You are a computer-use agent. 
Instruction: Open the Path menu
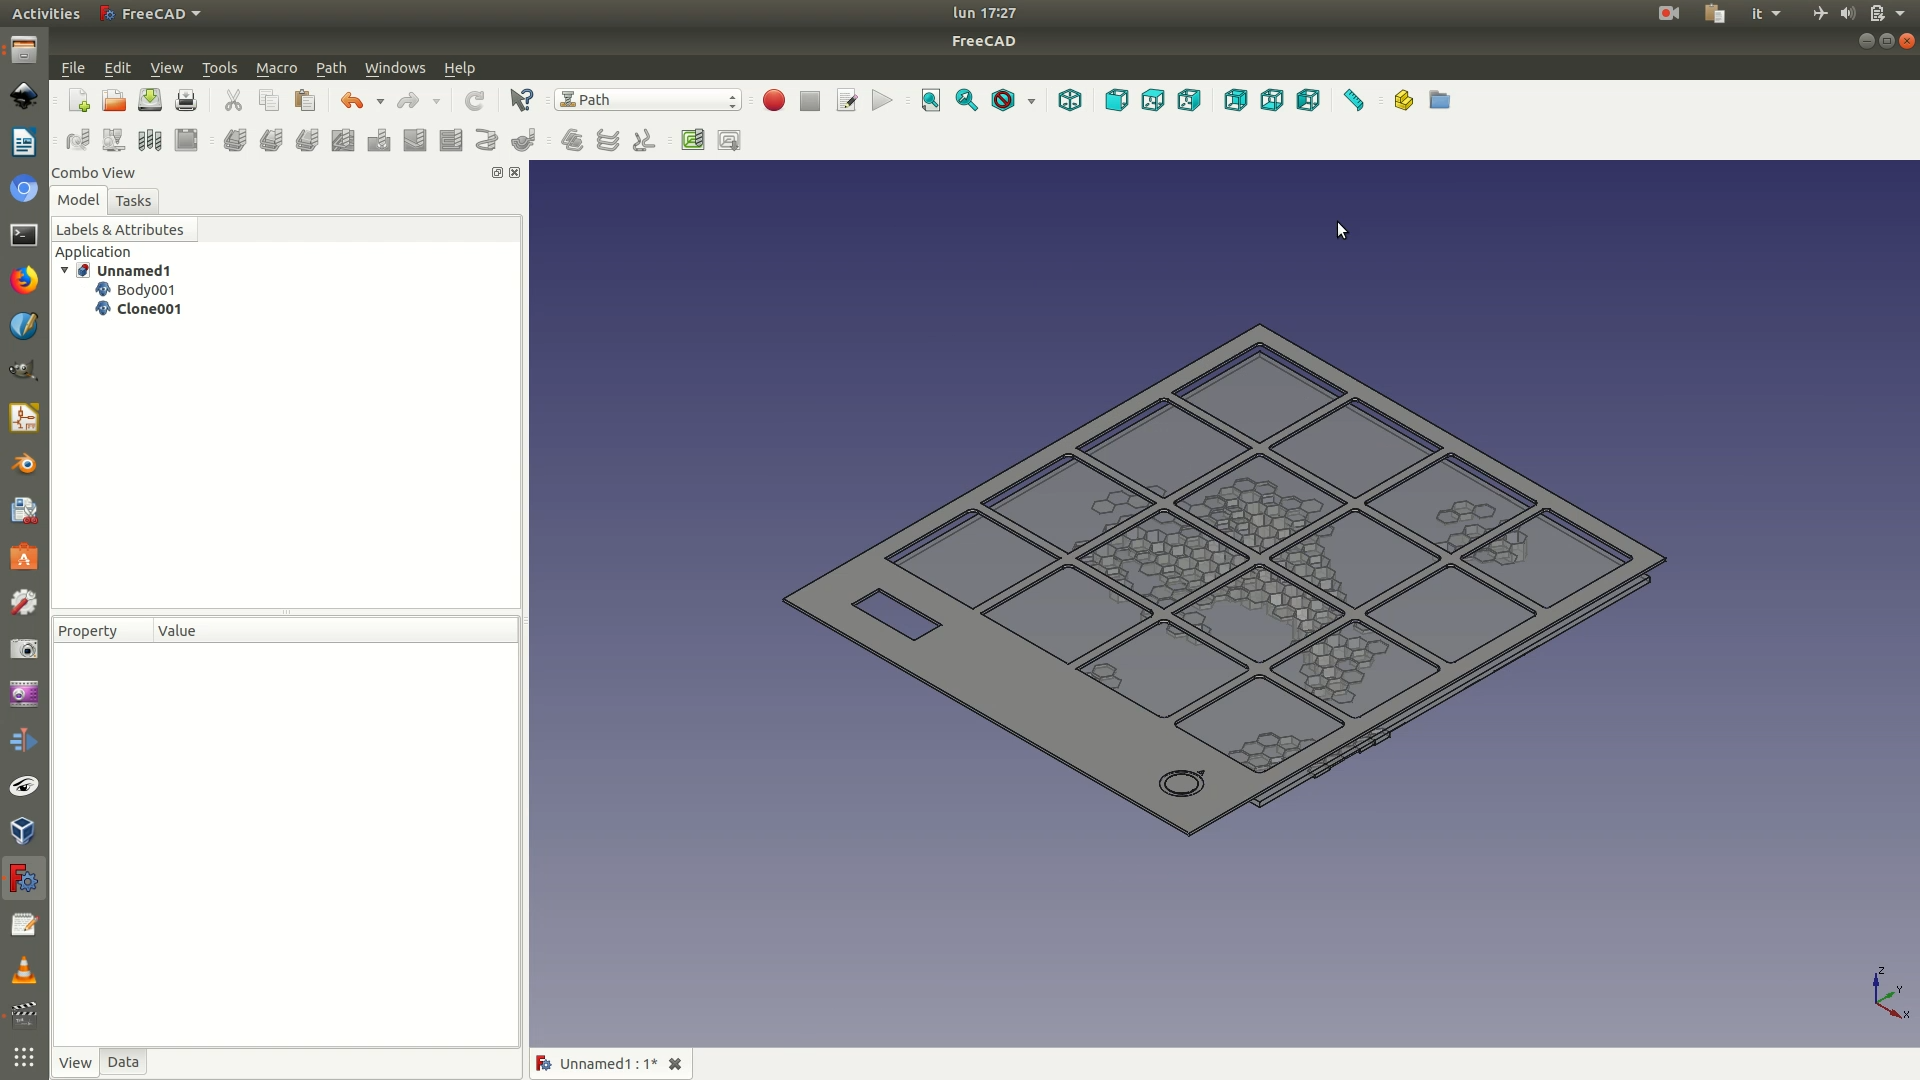[331, 68]
